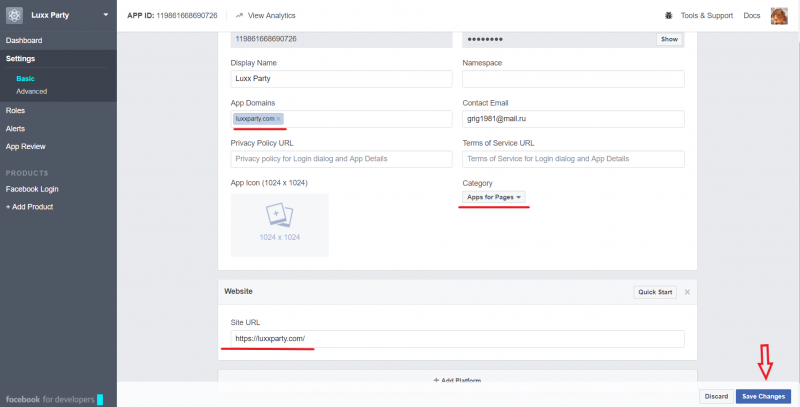Show the hidden App Secret
800x407 pixels.
pos(669,39)
